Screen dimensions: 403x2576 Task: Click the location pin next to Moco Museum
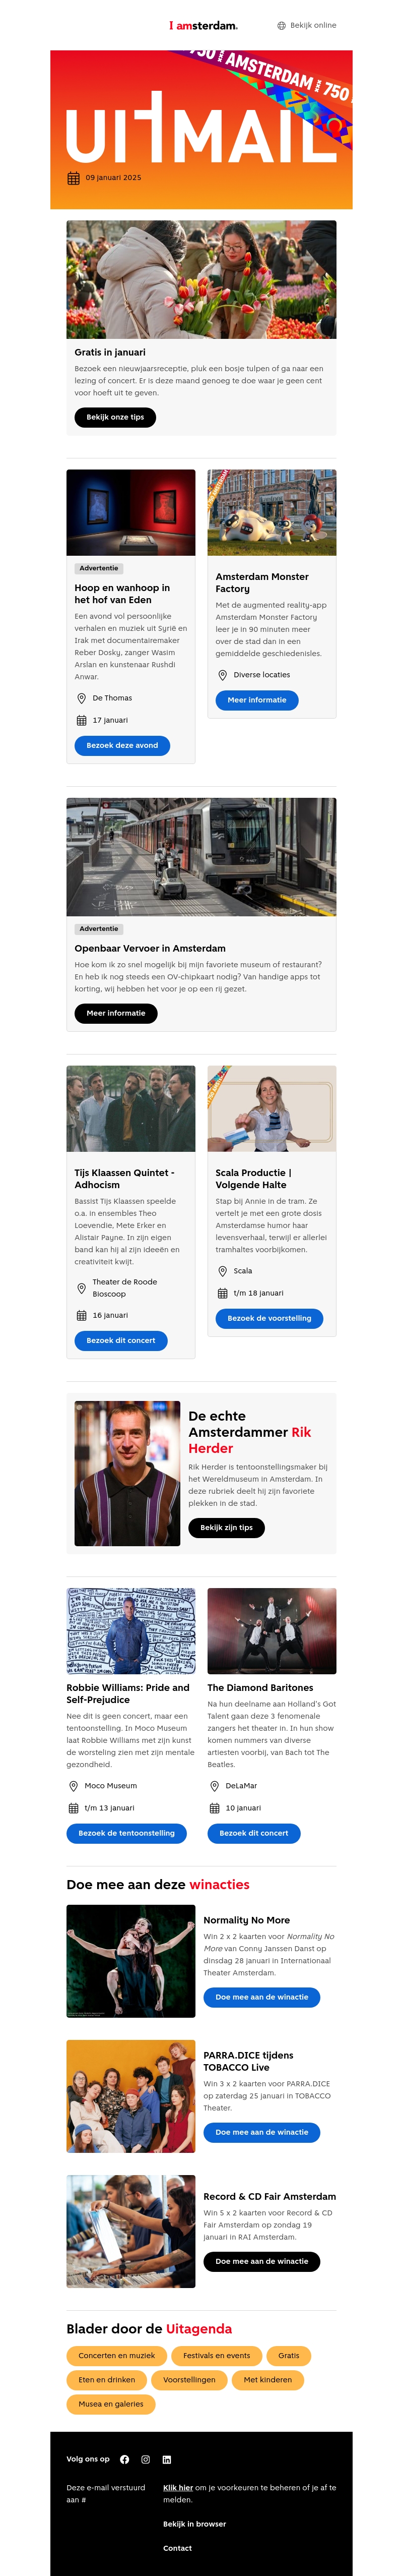coord(73,1786)
